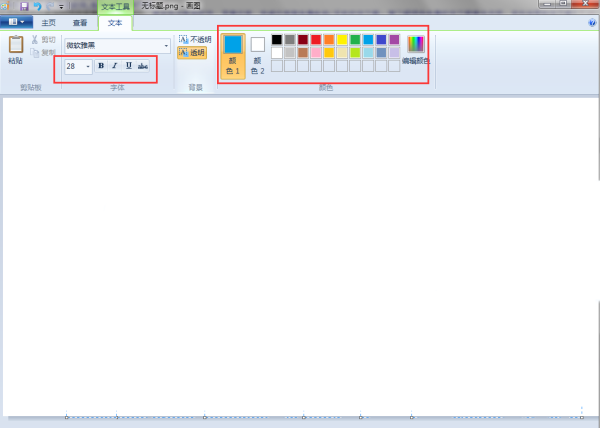This screenshot has height=428, width=600.
Task: Toggle Italic text formatting
Action: coord(115,66)
